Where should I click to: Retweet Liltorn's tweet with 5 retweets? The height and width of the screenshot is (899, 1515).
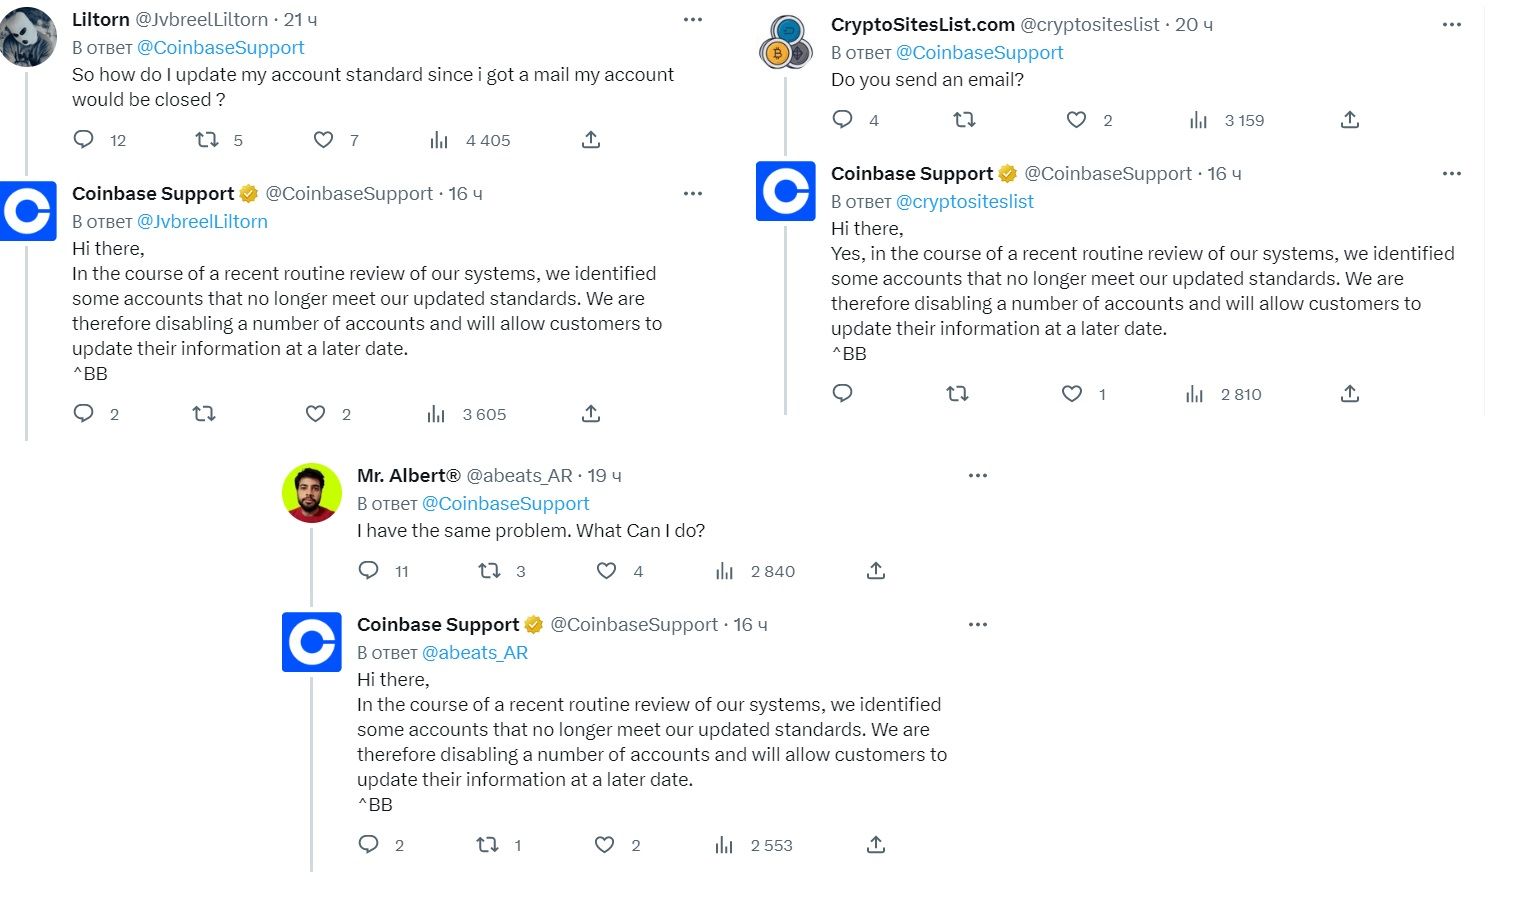click(207, 140)
